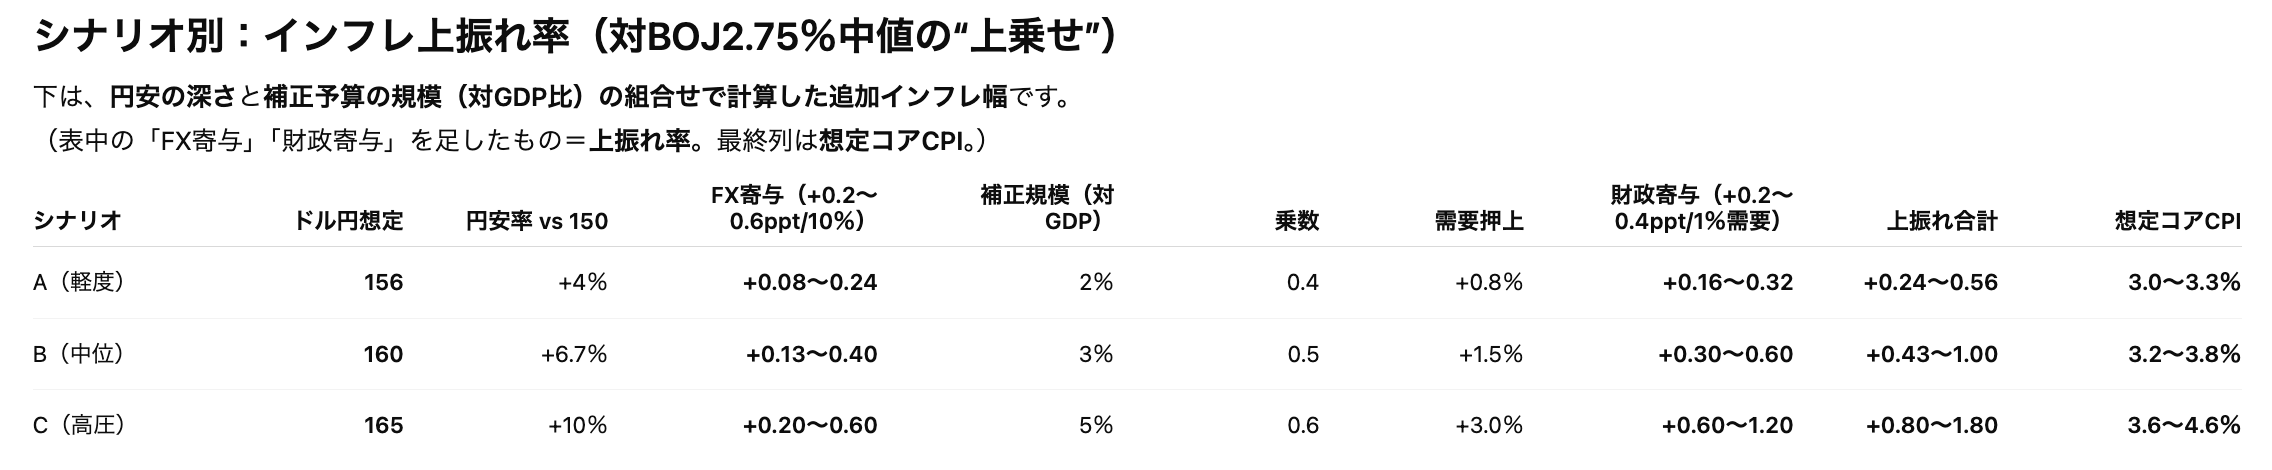Select the 財政寄与 column header

pos(1701,208)
